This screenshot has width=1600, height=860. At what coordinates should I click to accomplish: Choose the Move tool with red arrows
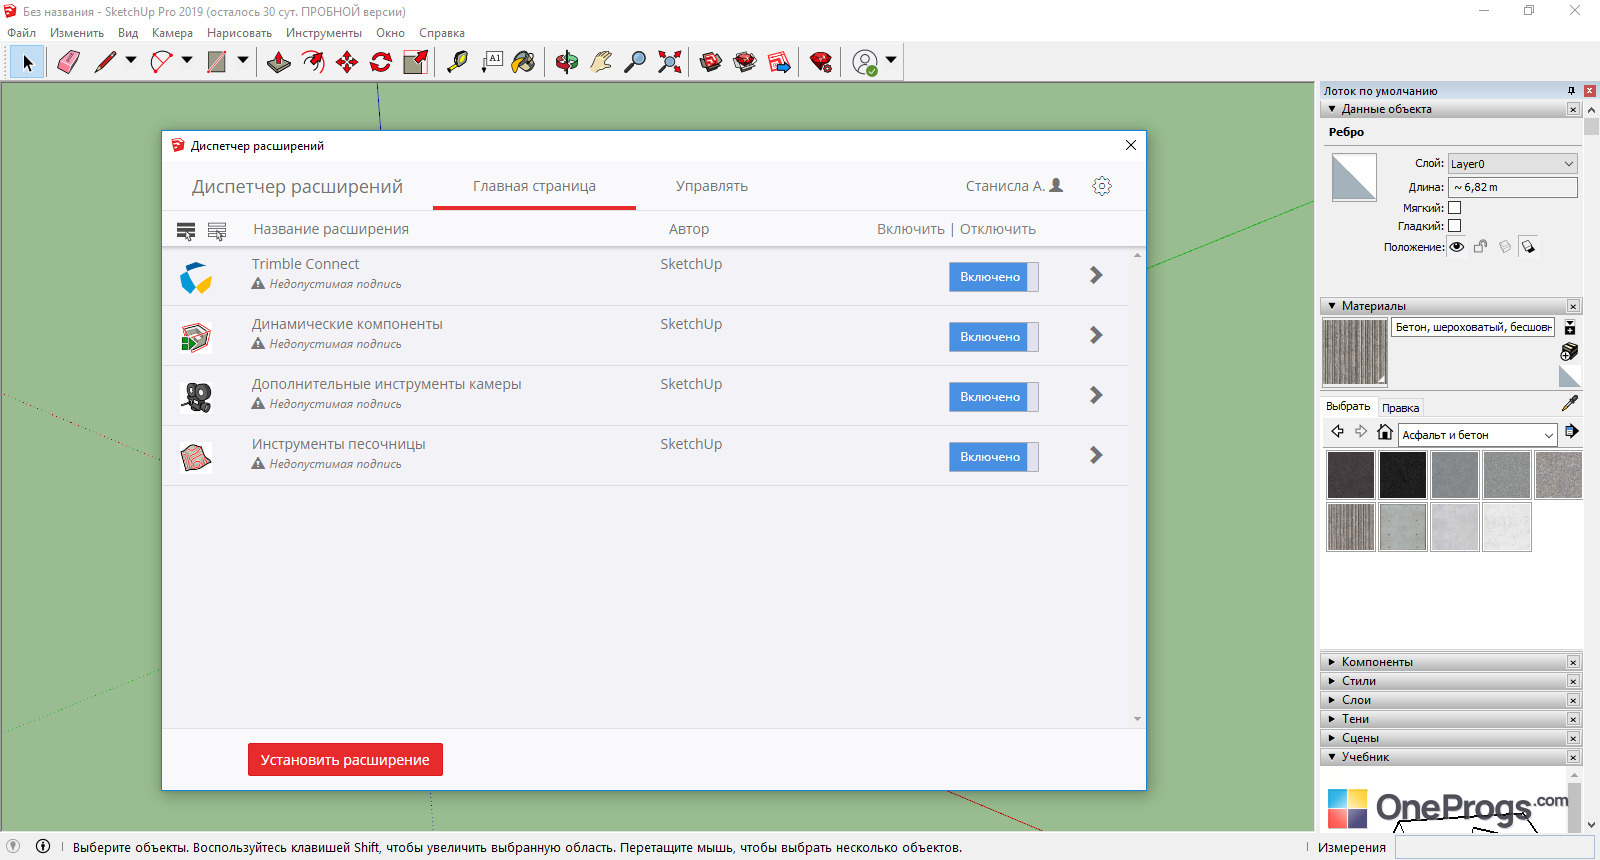pyautogui.click(x=347, y=62)
